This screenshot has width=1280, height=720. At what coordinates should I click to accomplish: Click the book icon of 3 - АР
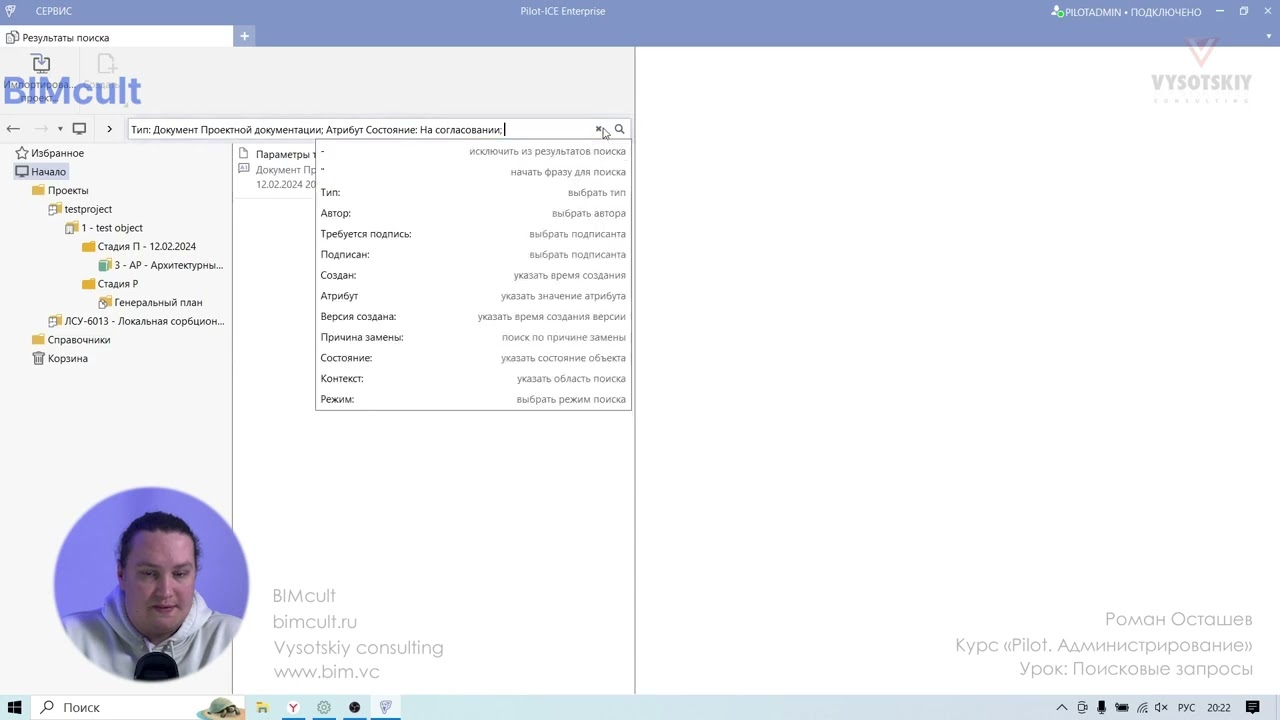(105, 265)
